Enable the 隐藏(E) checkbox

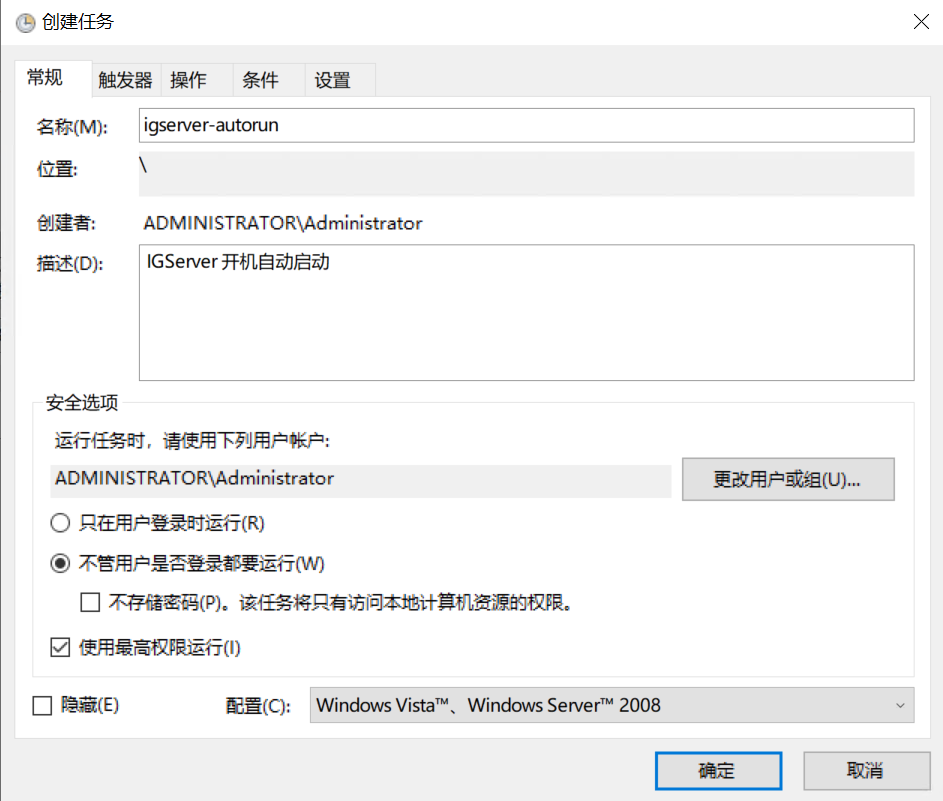click(x=42, y=705)
